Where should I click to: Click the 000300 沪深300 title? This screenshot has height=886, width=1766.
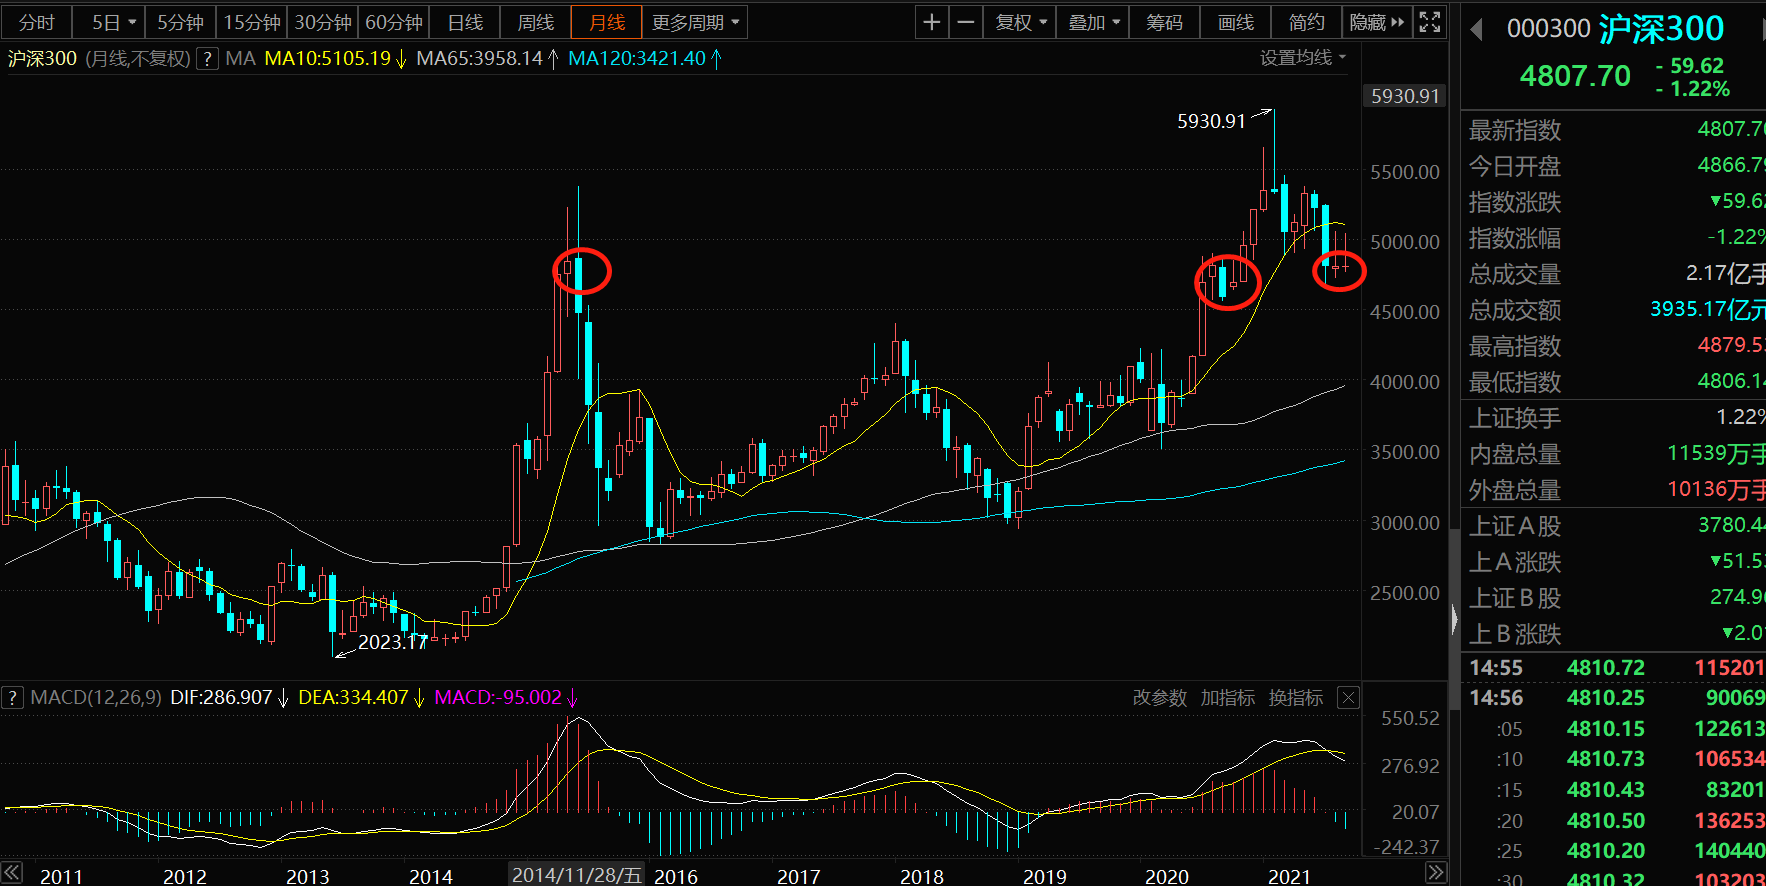point(1615,29)
